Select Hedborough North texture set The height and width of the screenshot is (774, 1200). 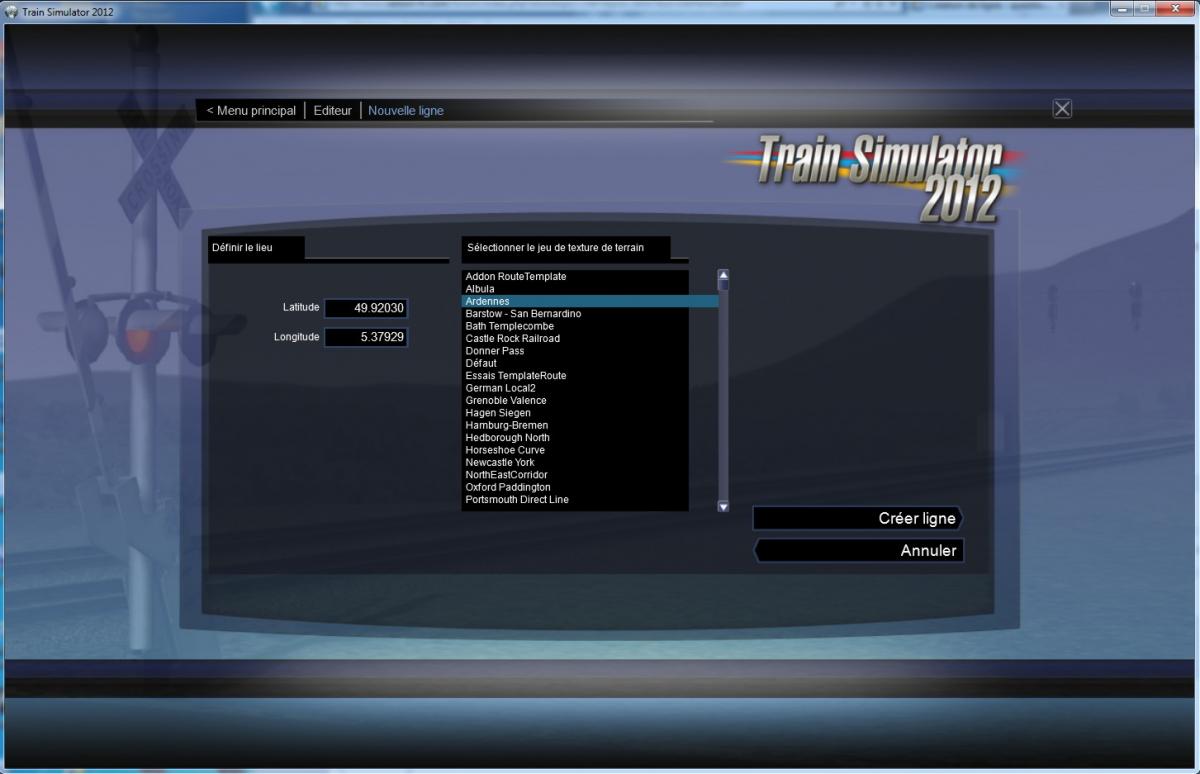pos(575,438)
